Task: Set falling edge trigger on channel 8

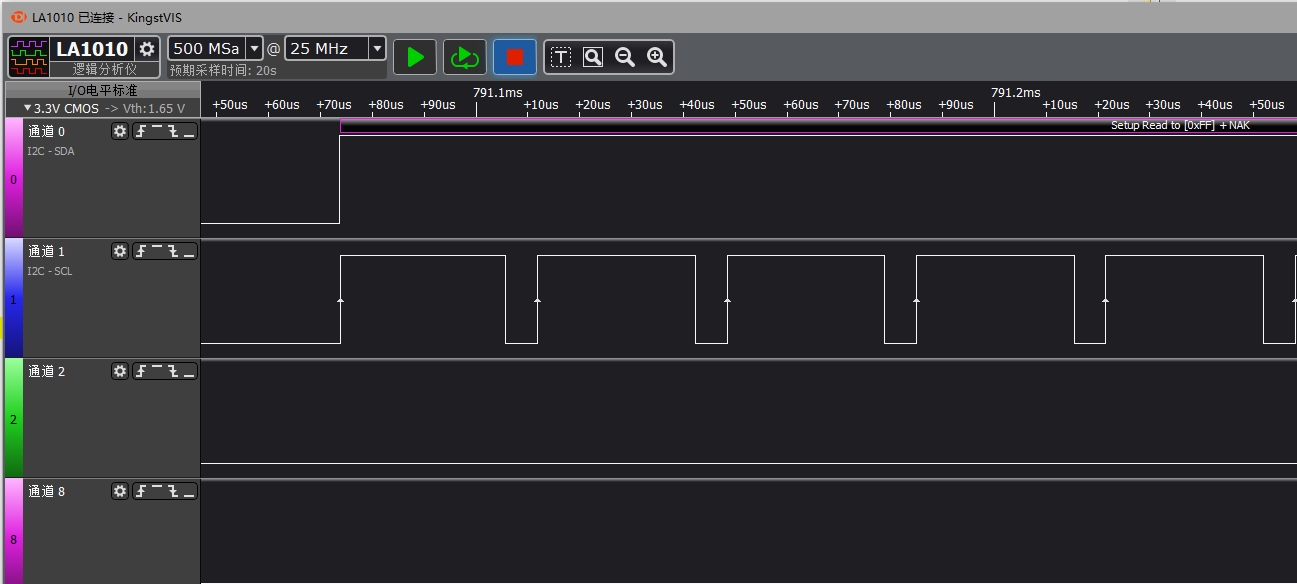Action: pos(173,491)
